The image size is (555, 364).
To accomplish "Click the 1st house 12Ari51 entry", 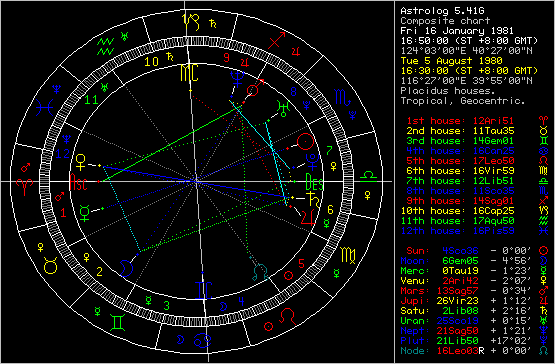I will (460, 121).
